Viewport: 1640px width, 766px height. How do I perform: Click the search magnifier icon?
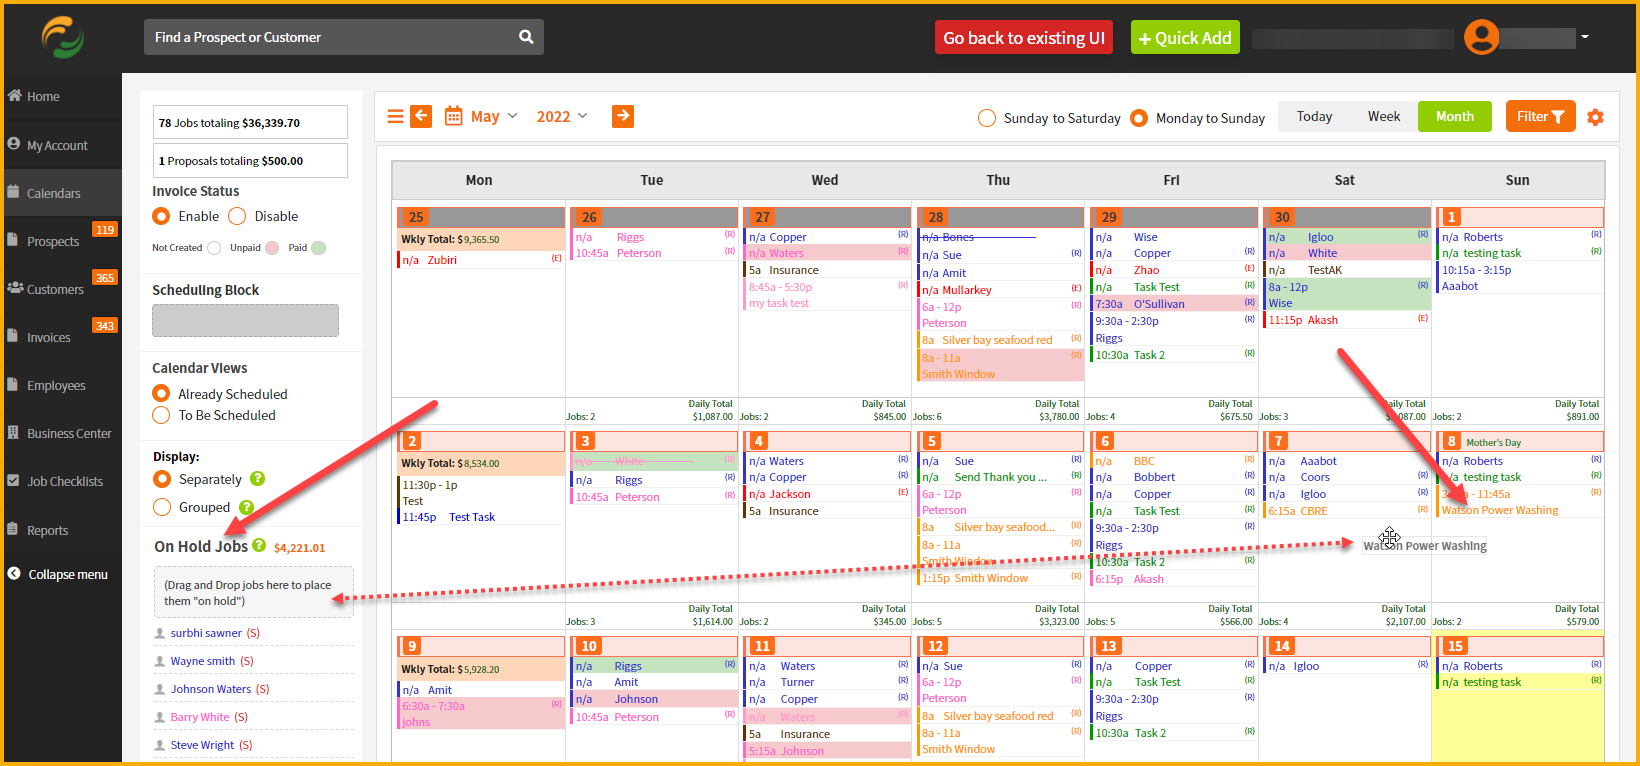526,37
